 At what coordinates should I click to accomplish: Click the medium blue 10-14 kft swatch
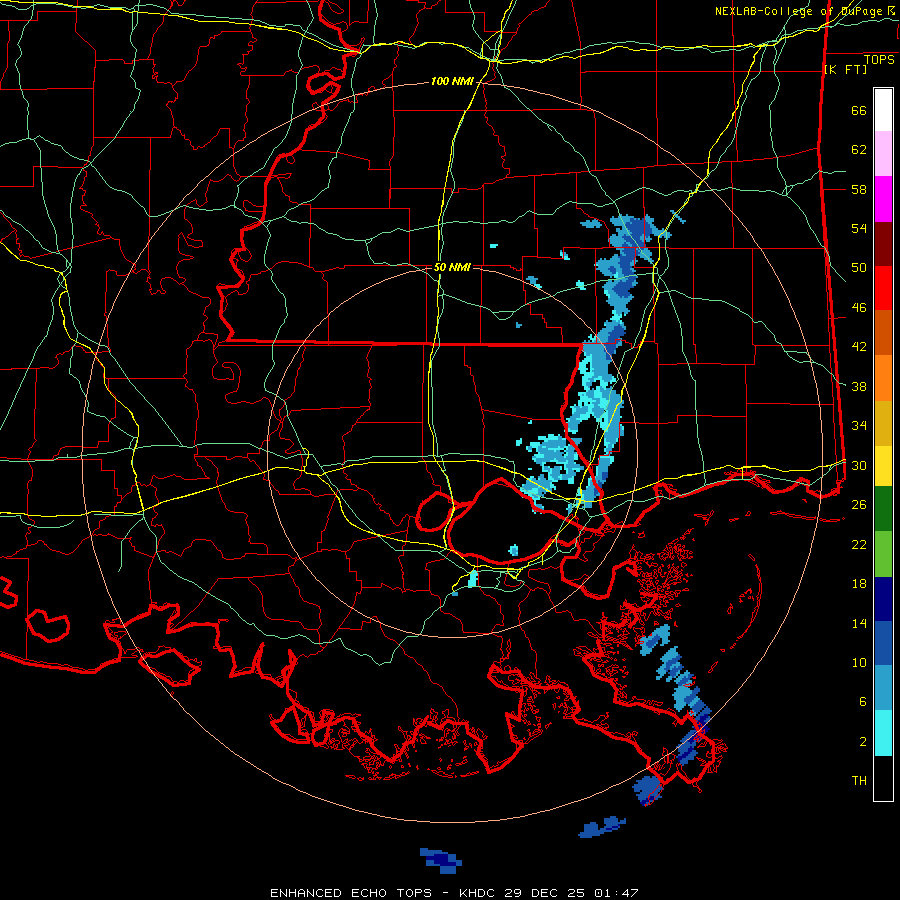[x=883, y=644]
